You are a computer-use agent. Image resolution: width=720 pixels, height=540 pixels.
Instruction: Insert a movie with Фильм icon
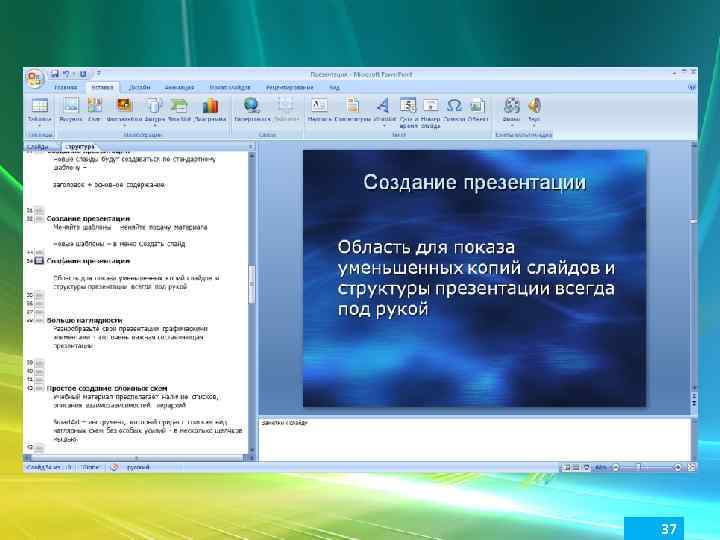click(x=511, y=105)
